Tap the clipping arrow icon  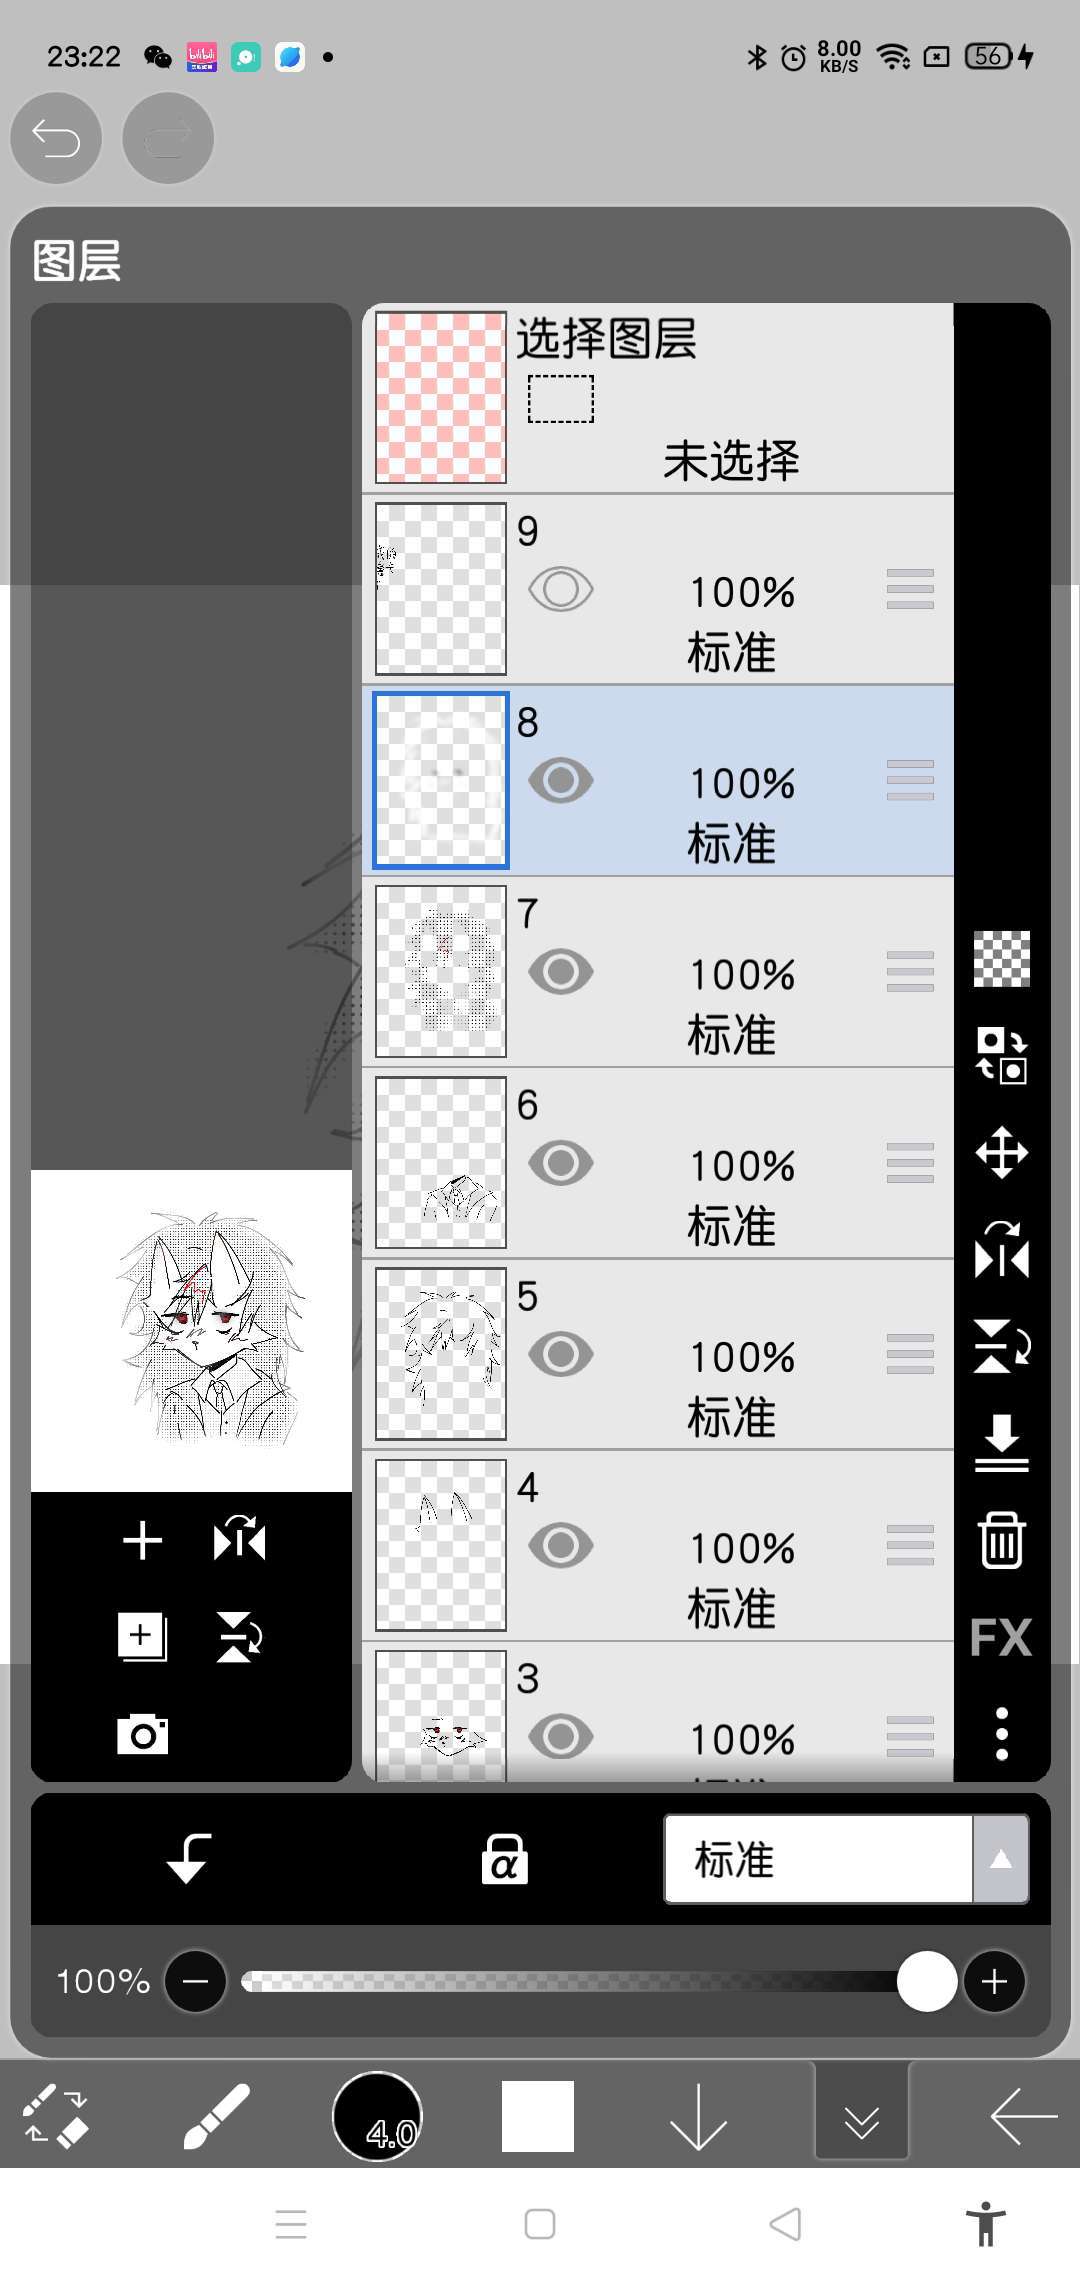coord(188,1860)
